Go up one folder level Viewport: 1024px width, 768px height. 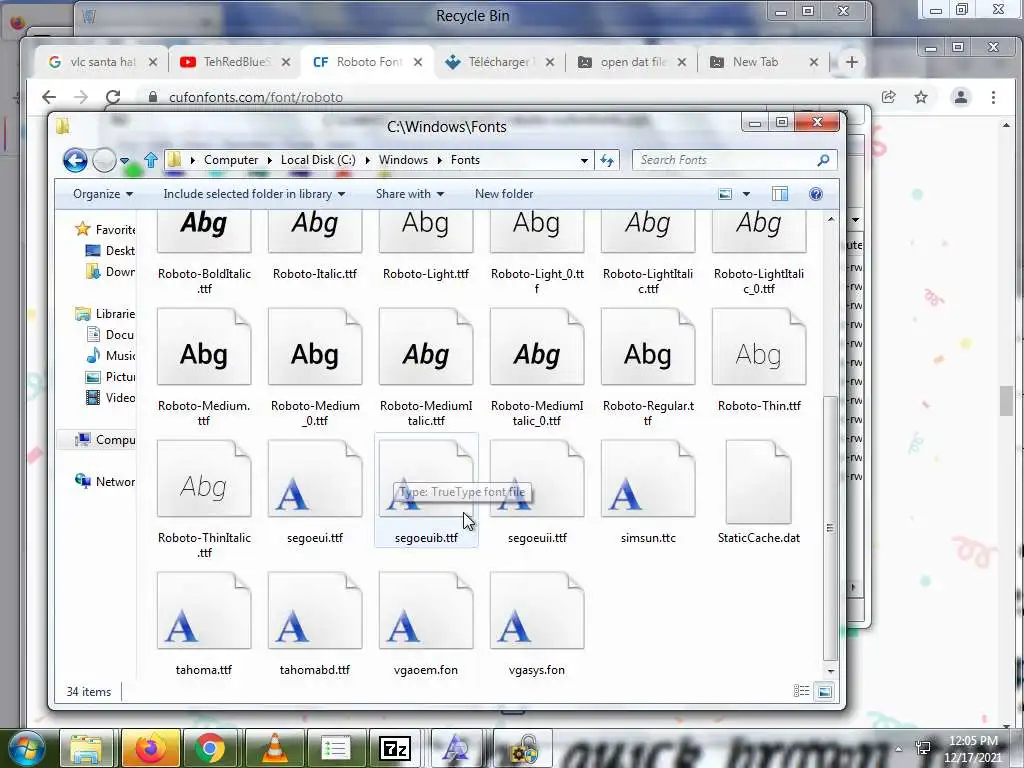[151, 160]
